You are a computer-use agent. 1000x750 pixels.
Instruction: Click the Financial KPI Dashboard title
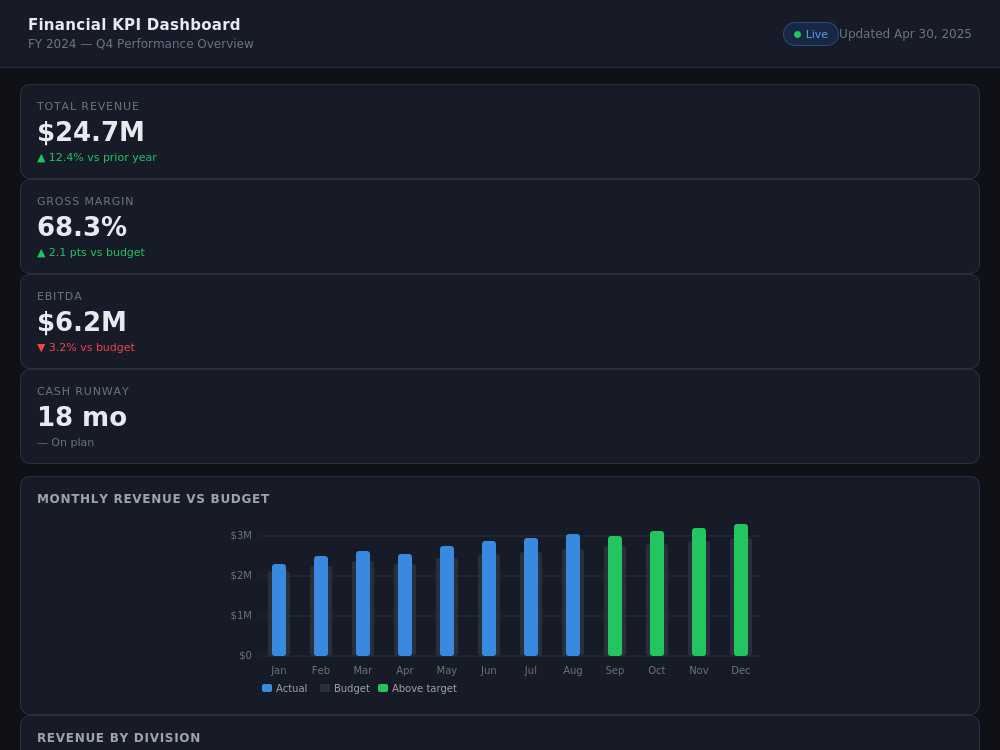click(134, 25)
